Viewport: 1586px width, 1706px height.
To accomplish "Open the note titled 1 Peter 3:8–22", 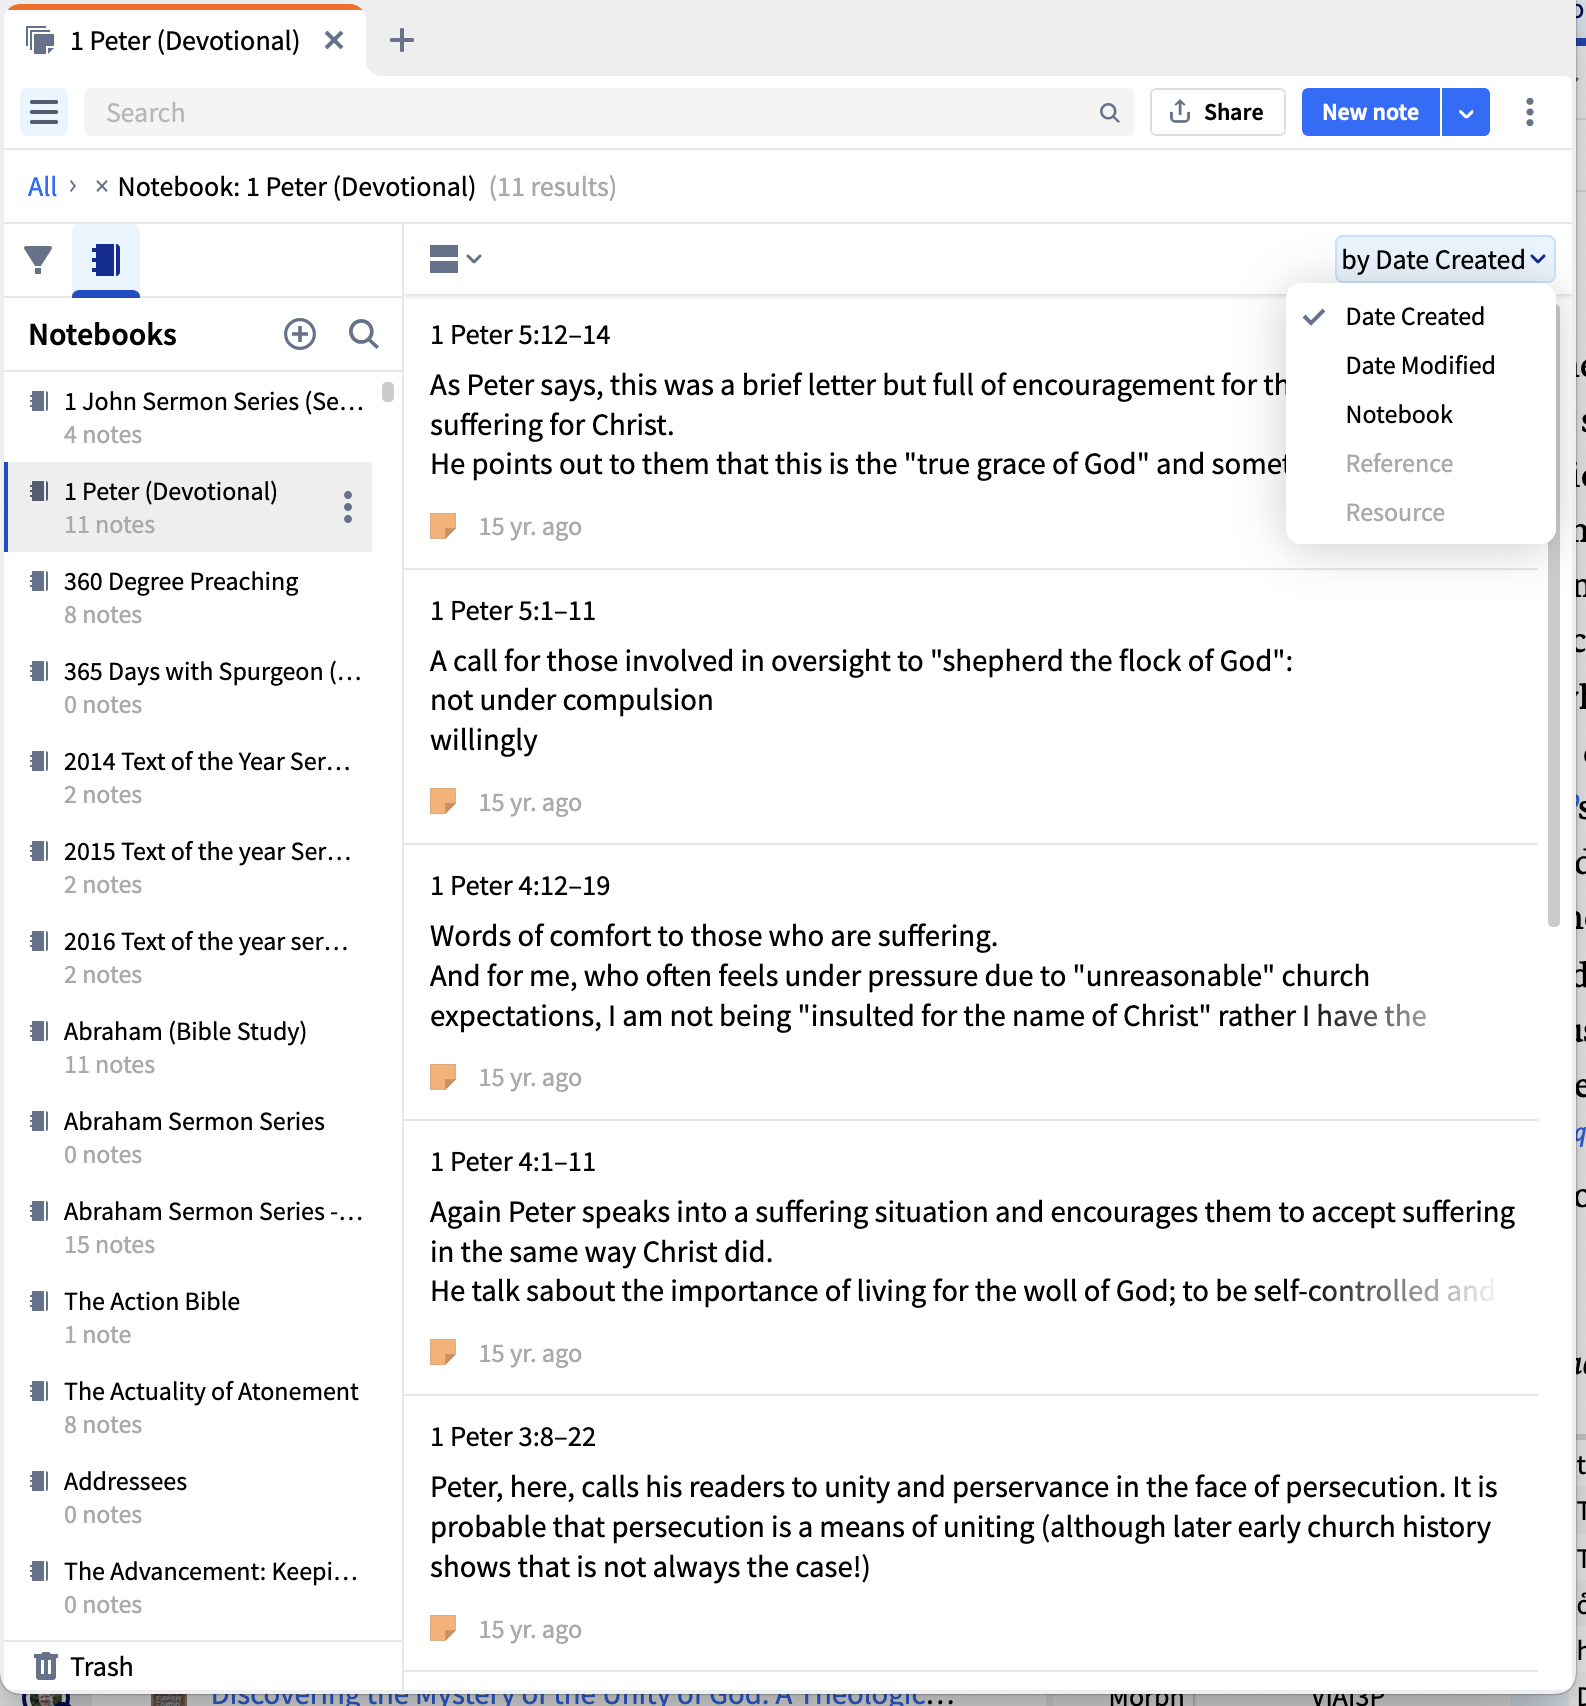I will tap(513, 1436).
